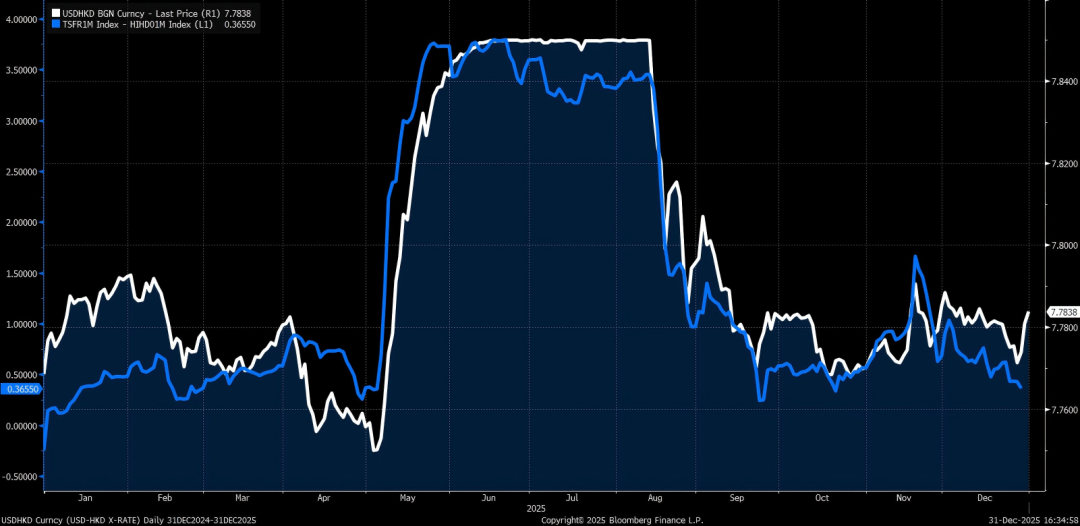Click the Jan label on the time axis
1080x526 pixels.
coord(85,497)
